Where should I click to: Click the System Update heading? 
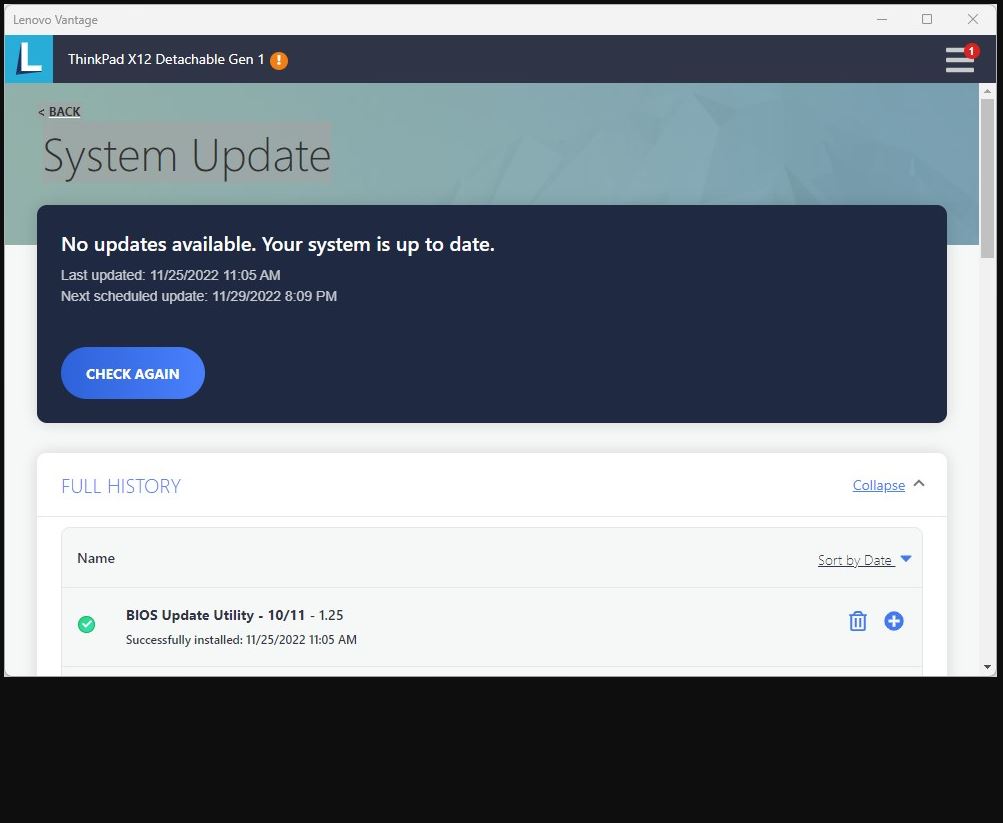click(187, 155)
